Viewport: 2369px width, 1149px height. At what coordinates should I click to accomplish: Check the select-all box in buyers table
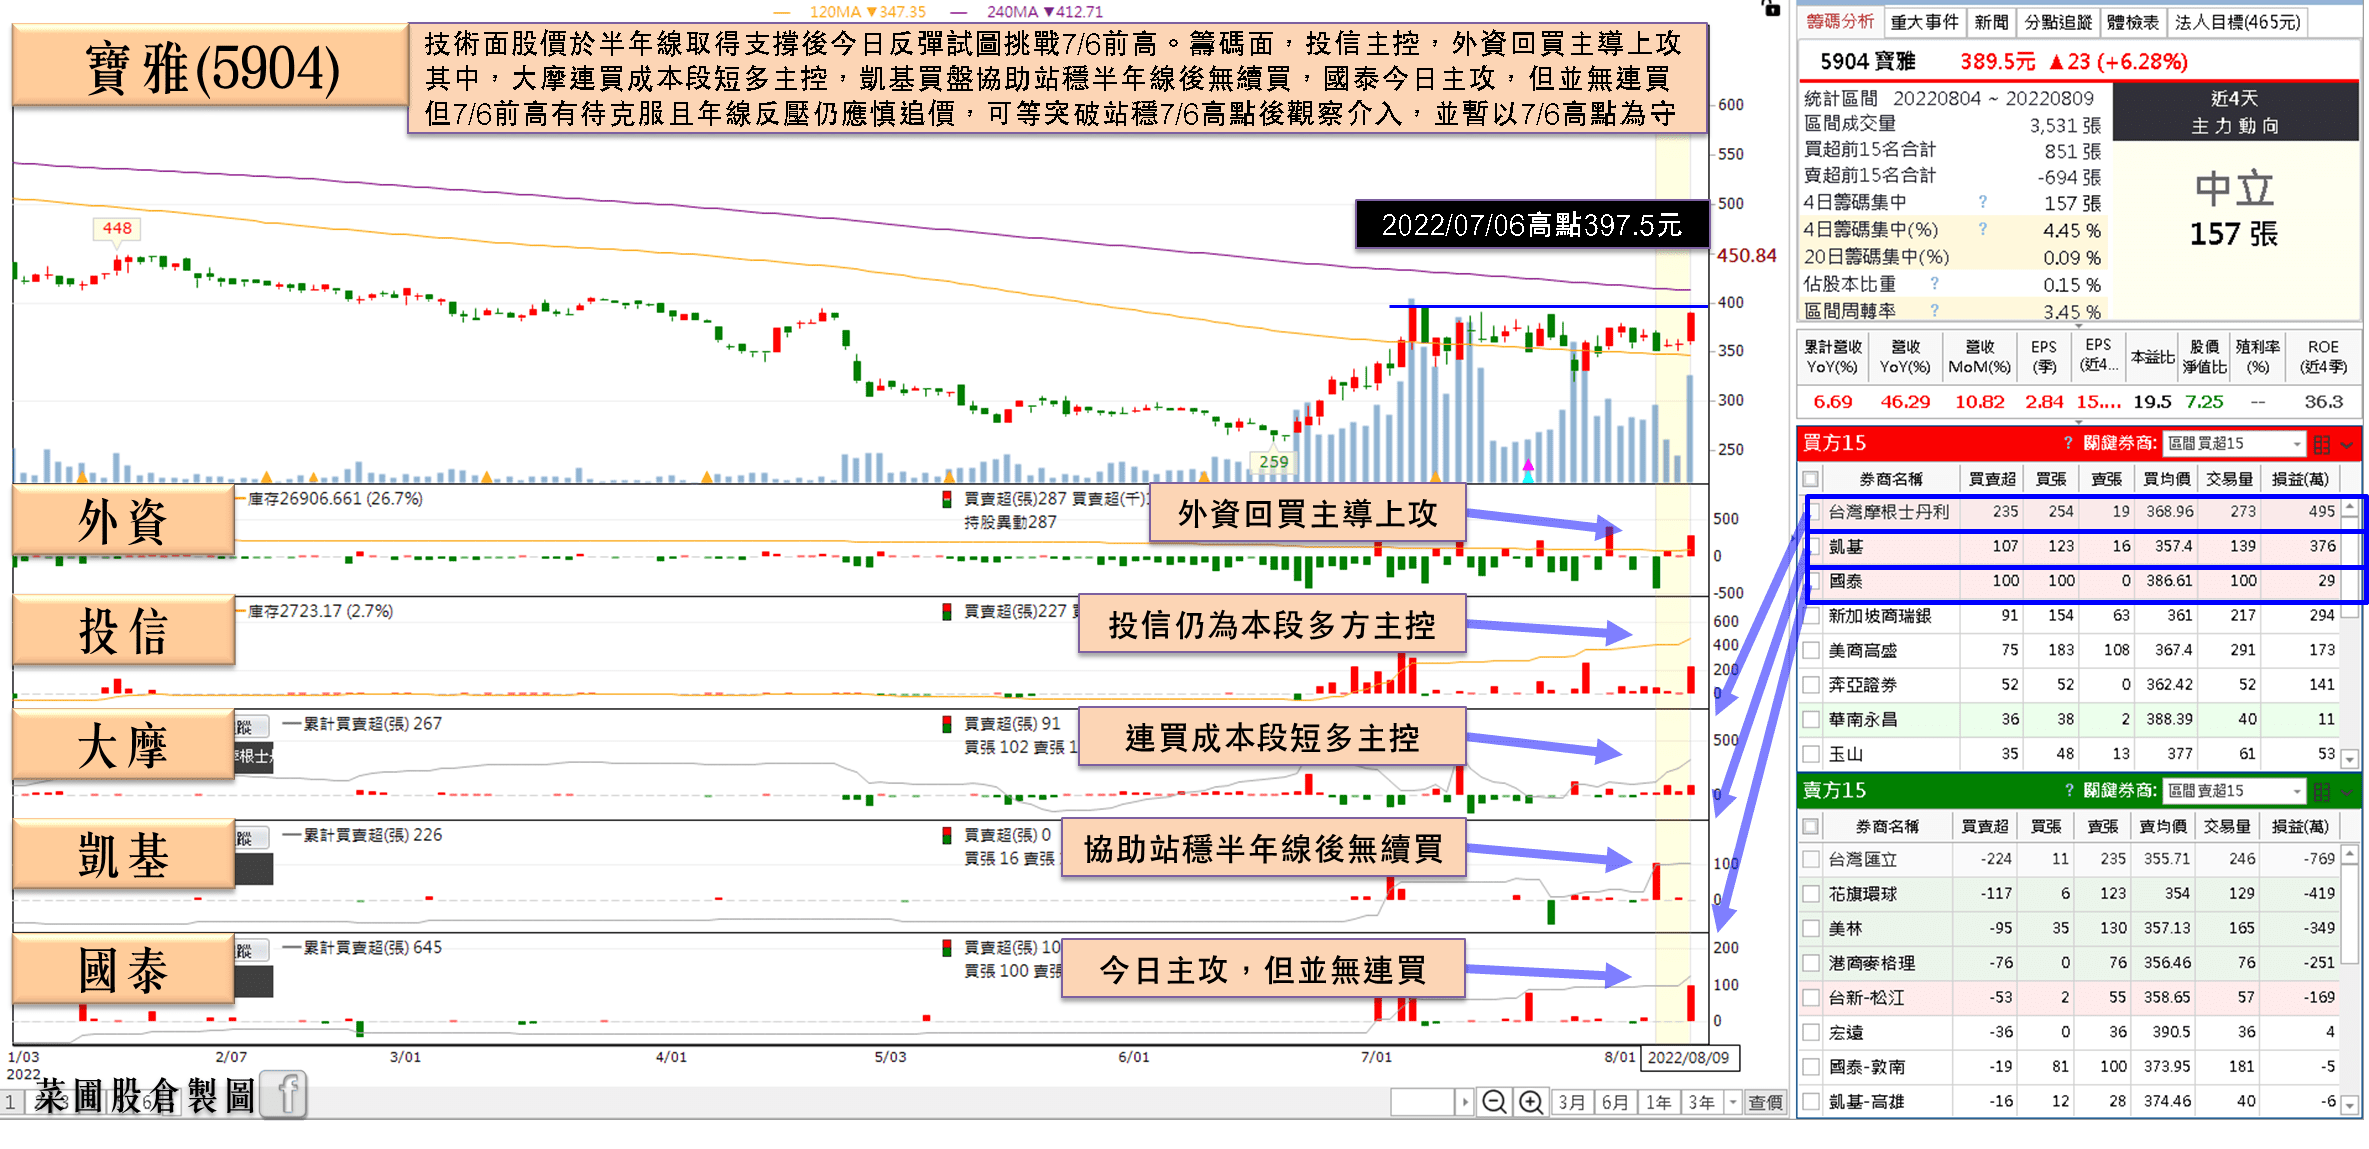(x=1810, y=479)
